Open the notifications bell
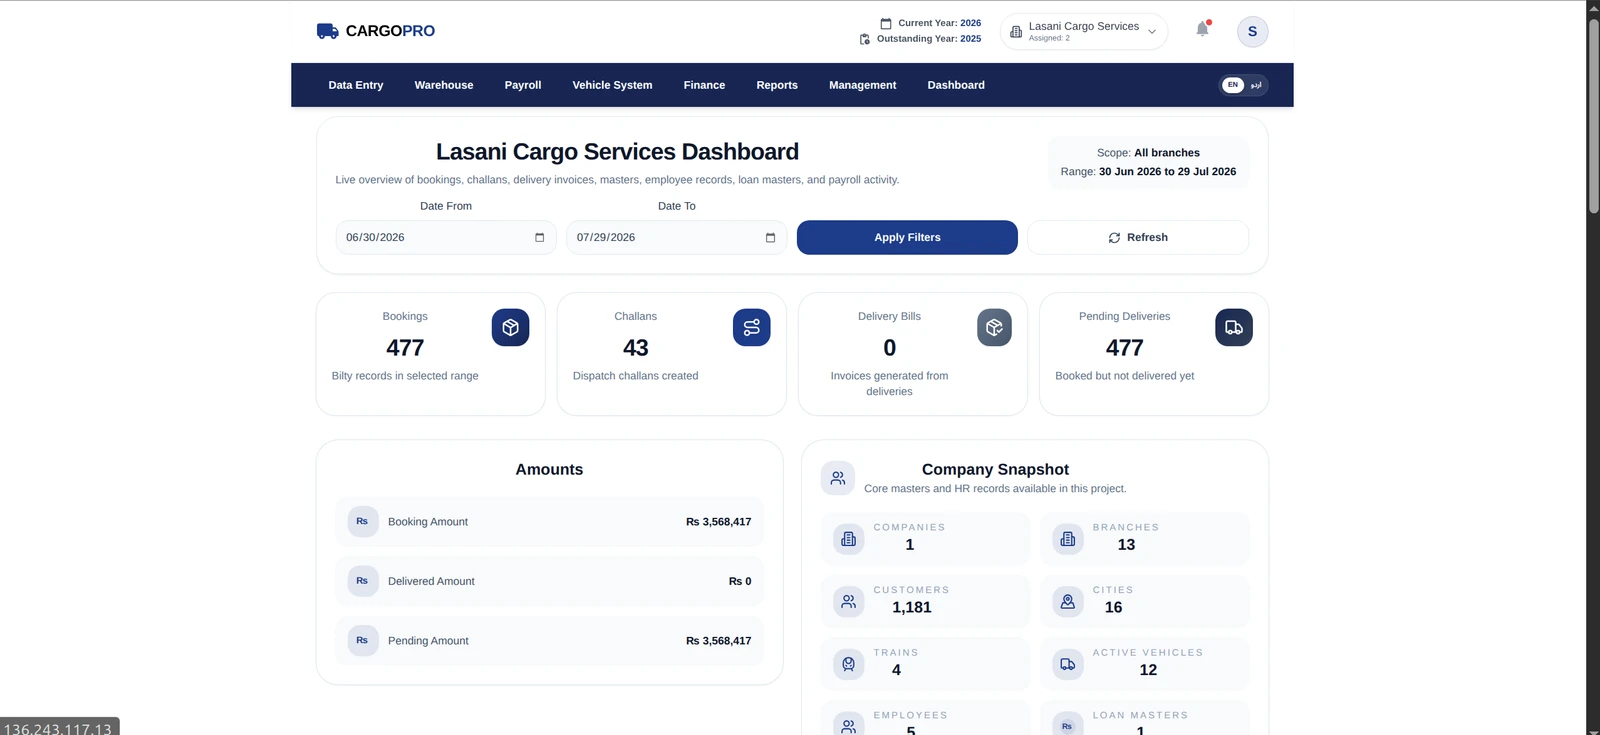 click(1203, 29)
